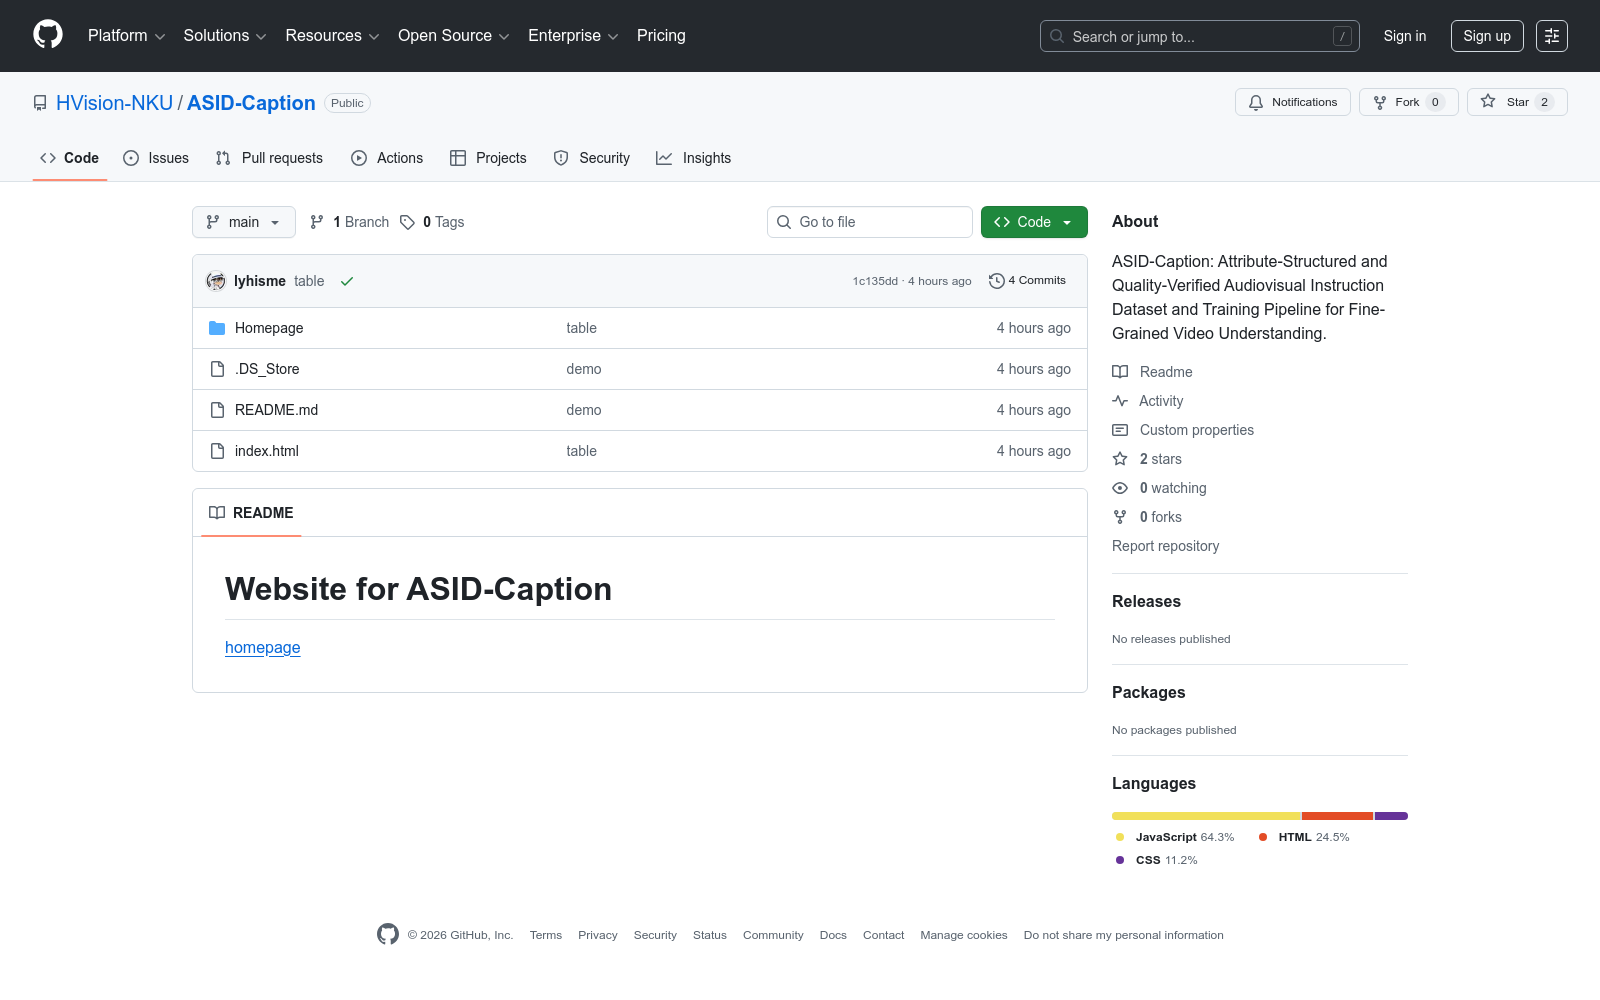Screen dimensions: 1600x1000
Task: Open the 'table' commit for index.html
Action: pyautogui.click(x=582, y=451)
